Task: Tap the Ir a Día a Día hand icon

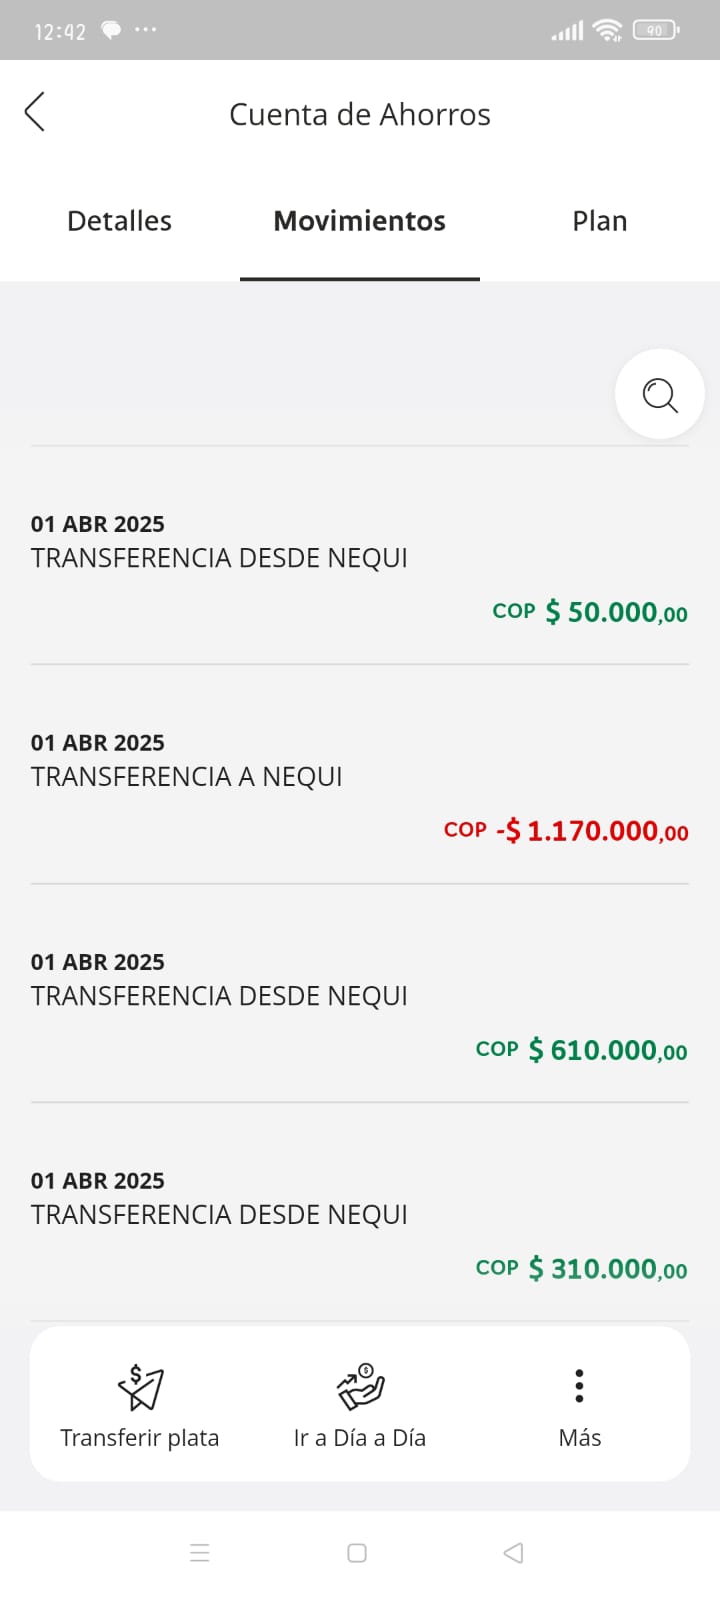Action: (x=360, y=1386)
